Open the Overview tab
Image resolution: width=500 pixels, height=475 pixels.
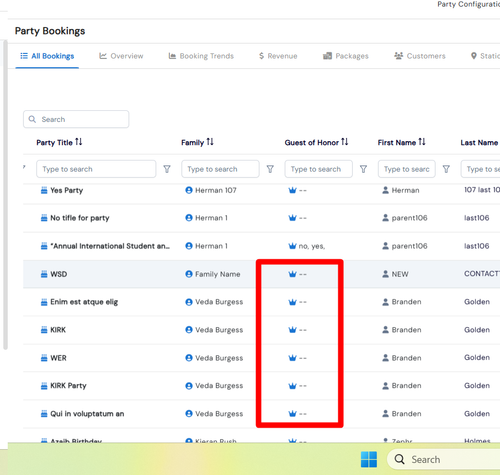[x=121, y=56]
